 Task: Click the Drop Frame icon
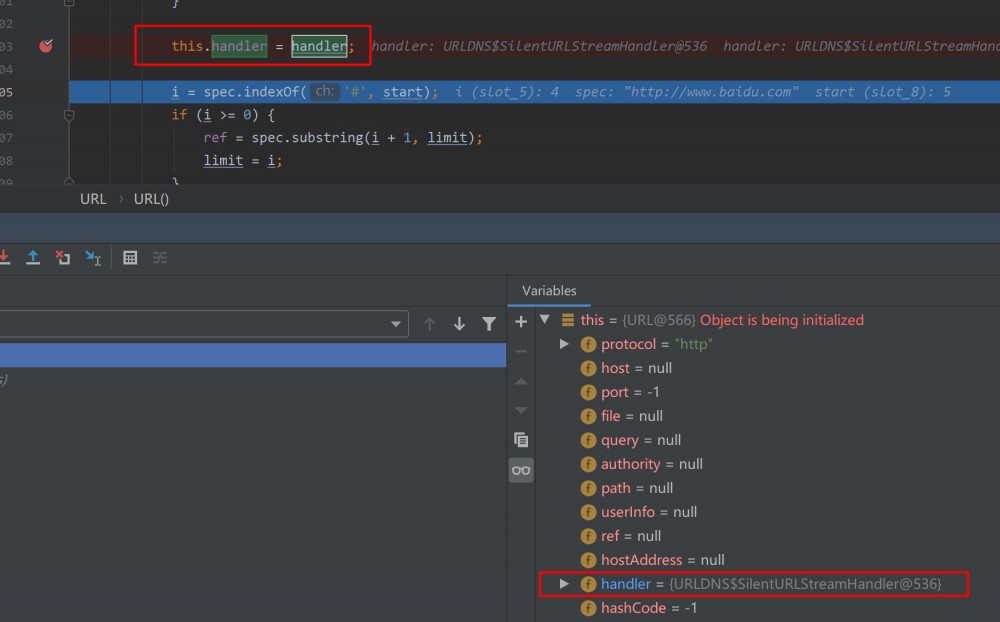point(62,257)
